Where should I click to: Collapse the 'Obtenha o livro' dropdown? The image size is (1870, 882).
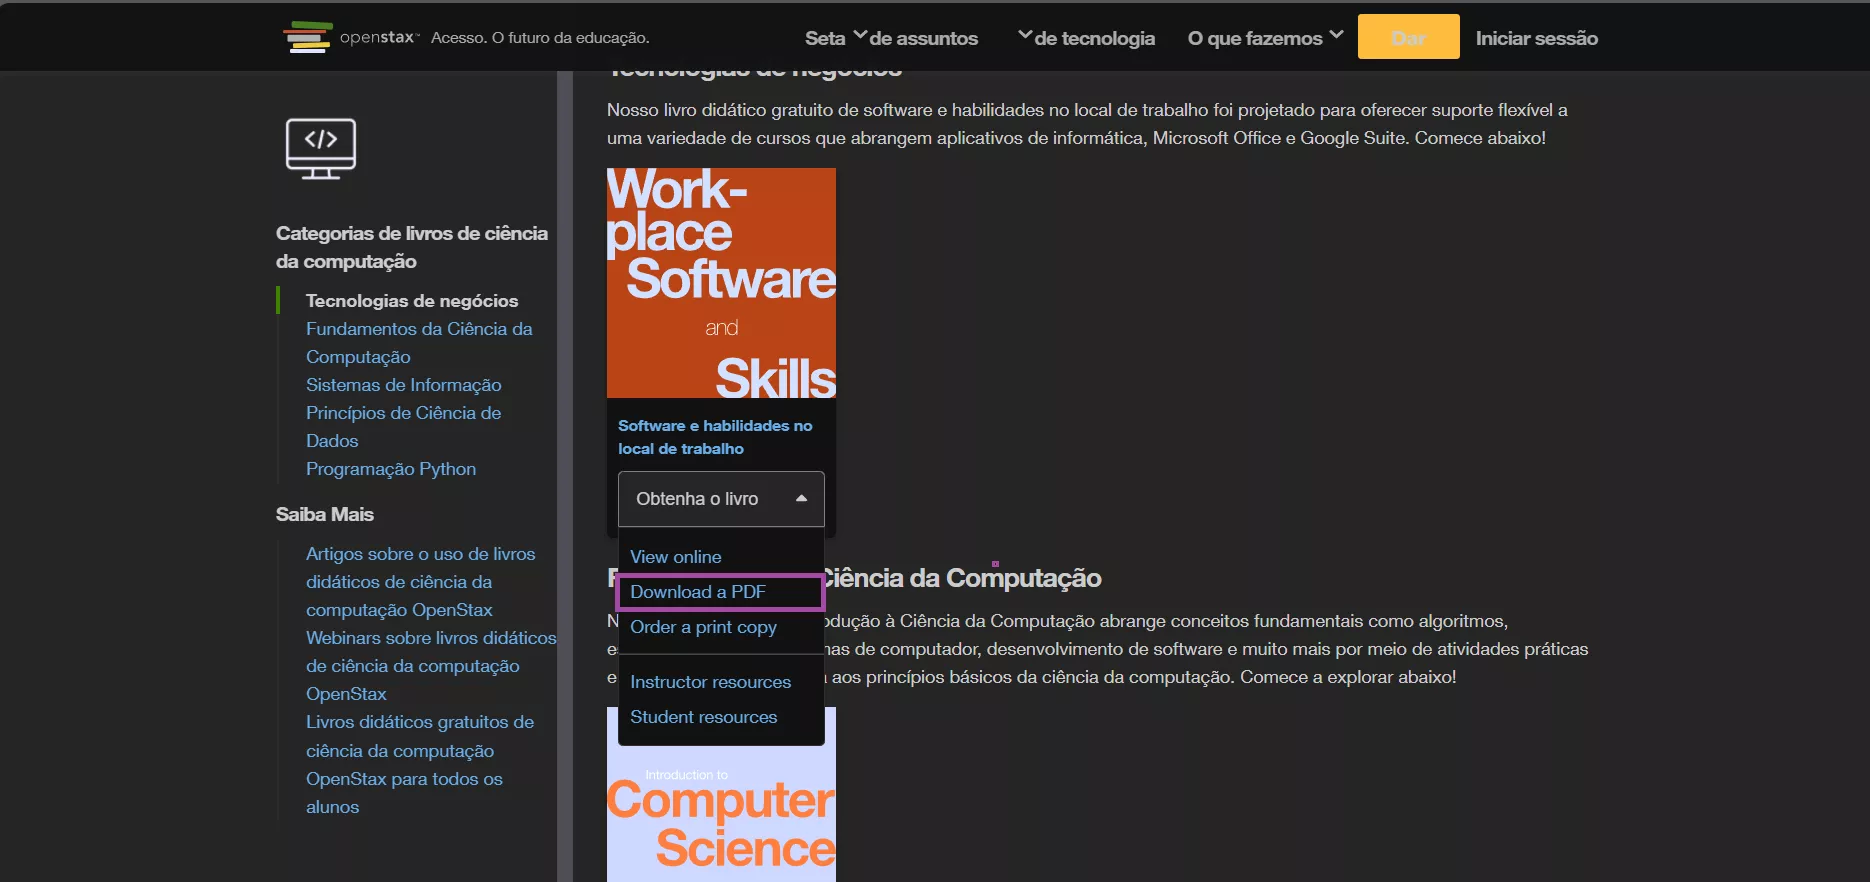[721, 499]
